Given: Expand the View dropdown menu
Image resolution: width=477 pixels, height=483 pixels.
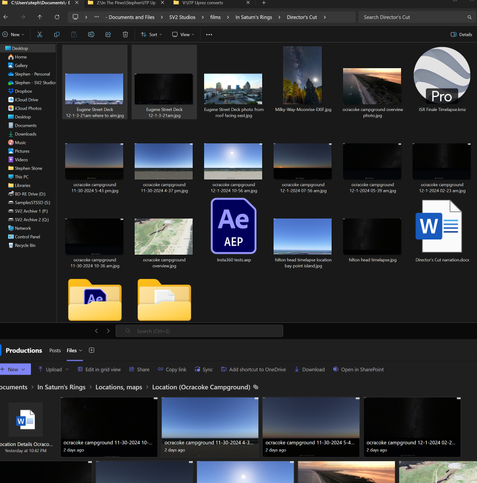Looking at the screenshot, I should tap(182, 34).
